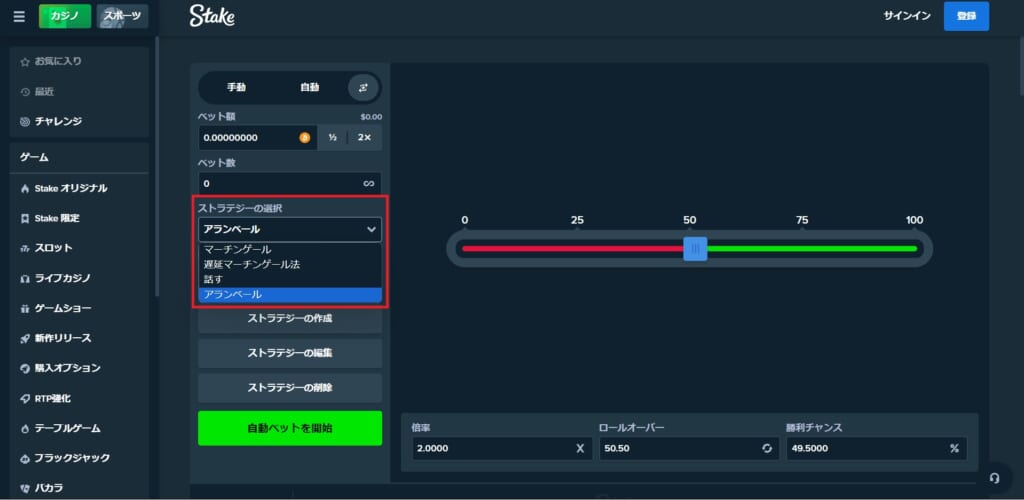The width and height of the screenshot is (1024, 500).
Task: Start auto betting with 自動ベットを開始
Action: [289, 428]
